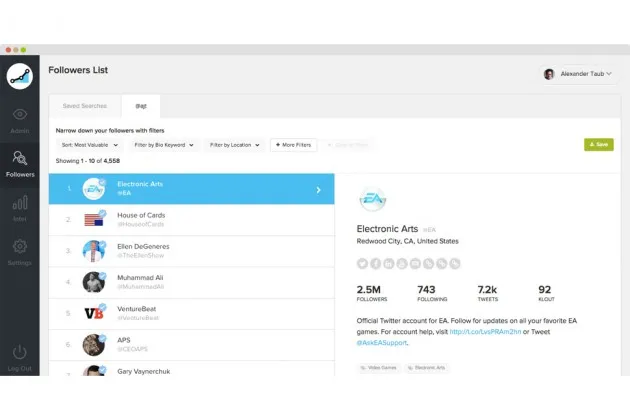Switch to the Saved Searches tab
630x420 pixels.
tap(85, 106)
